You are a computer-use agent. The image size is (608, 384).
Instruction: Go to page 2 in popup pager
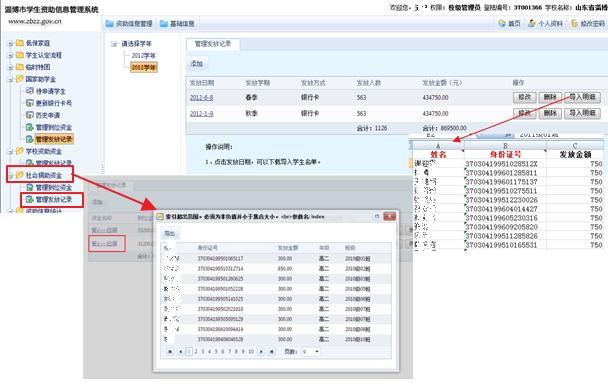pyautogui.click(x=196, y=351)
